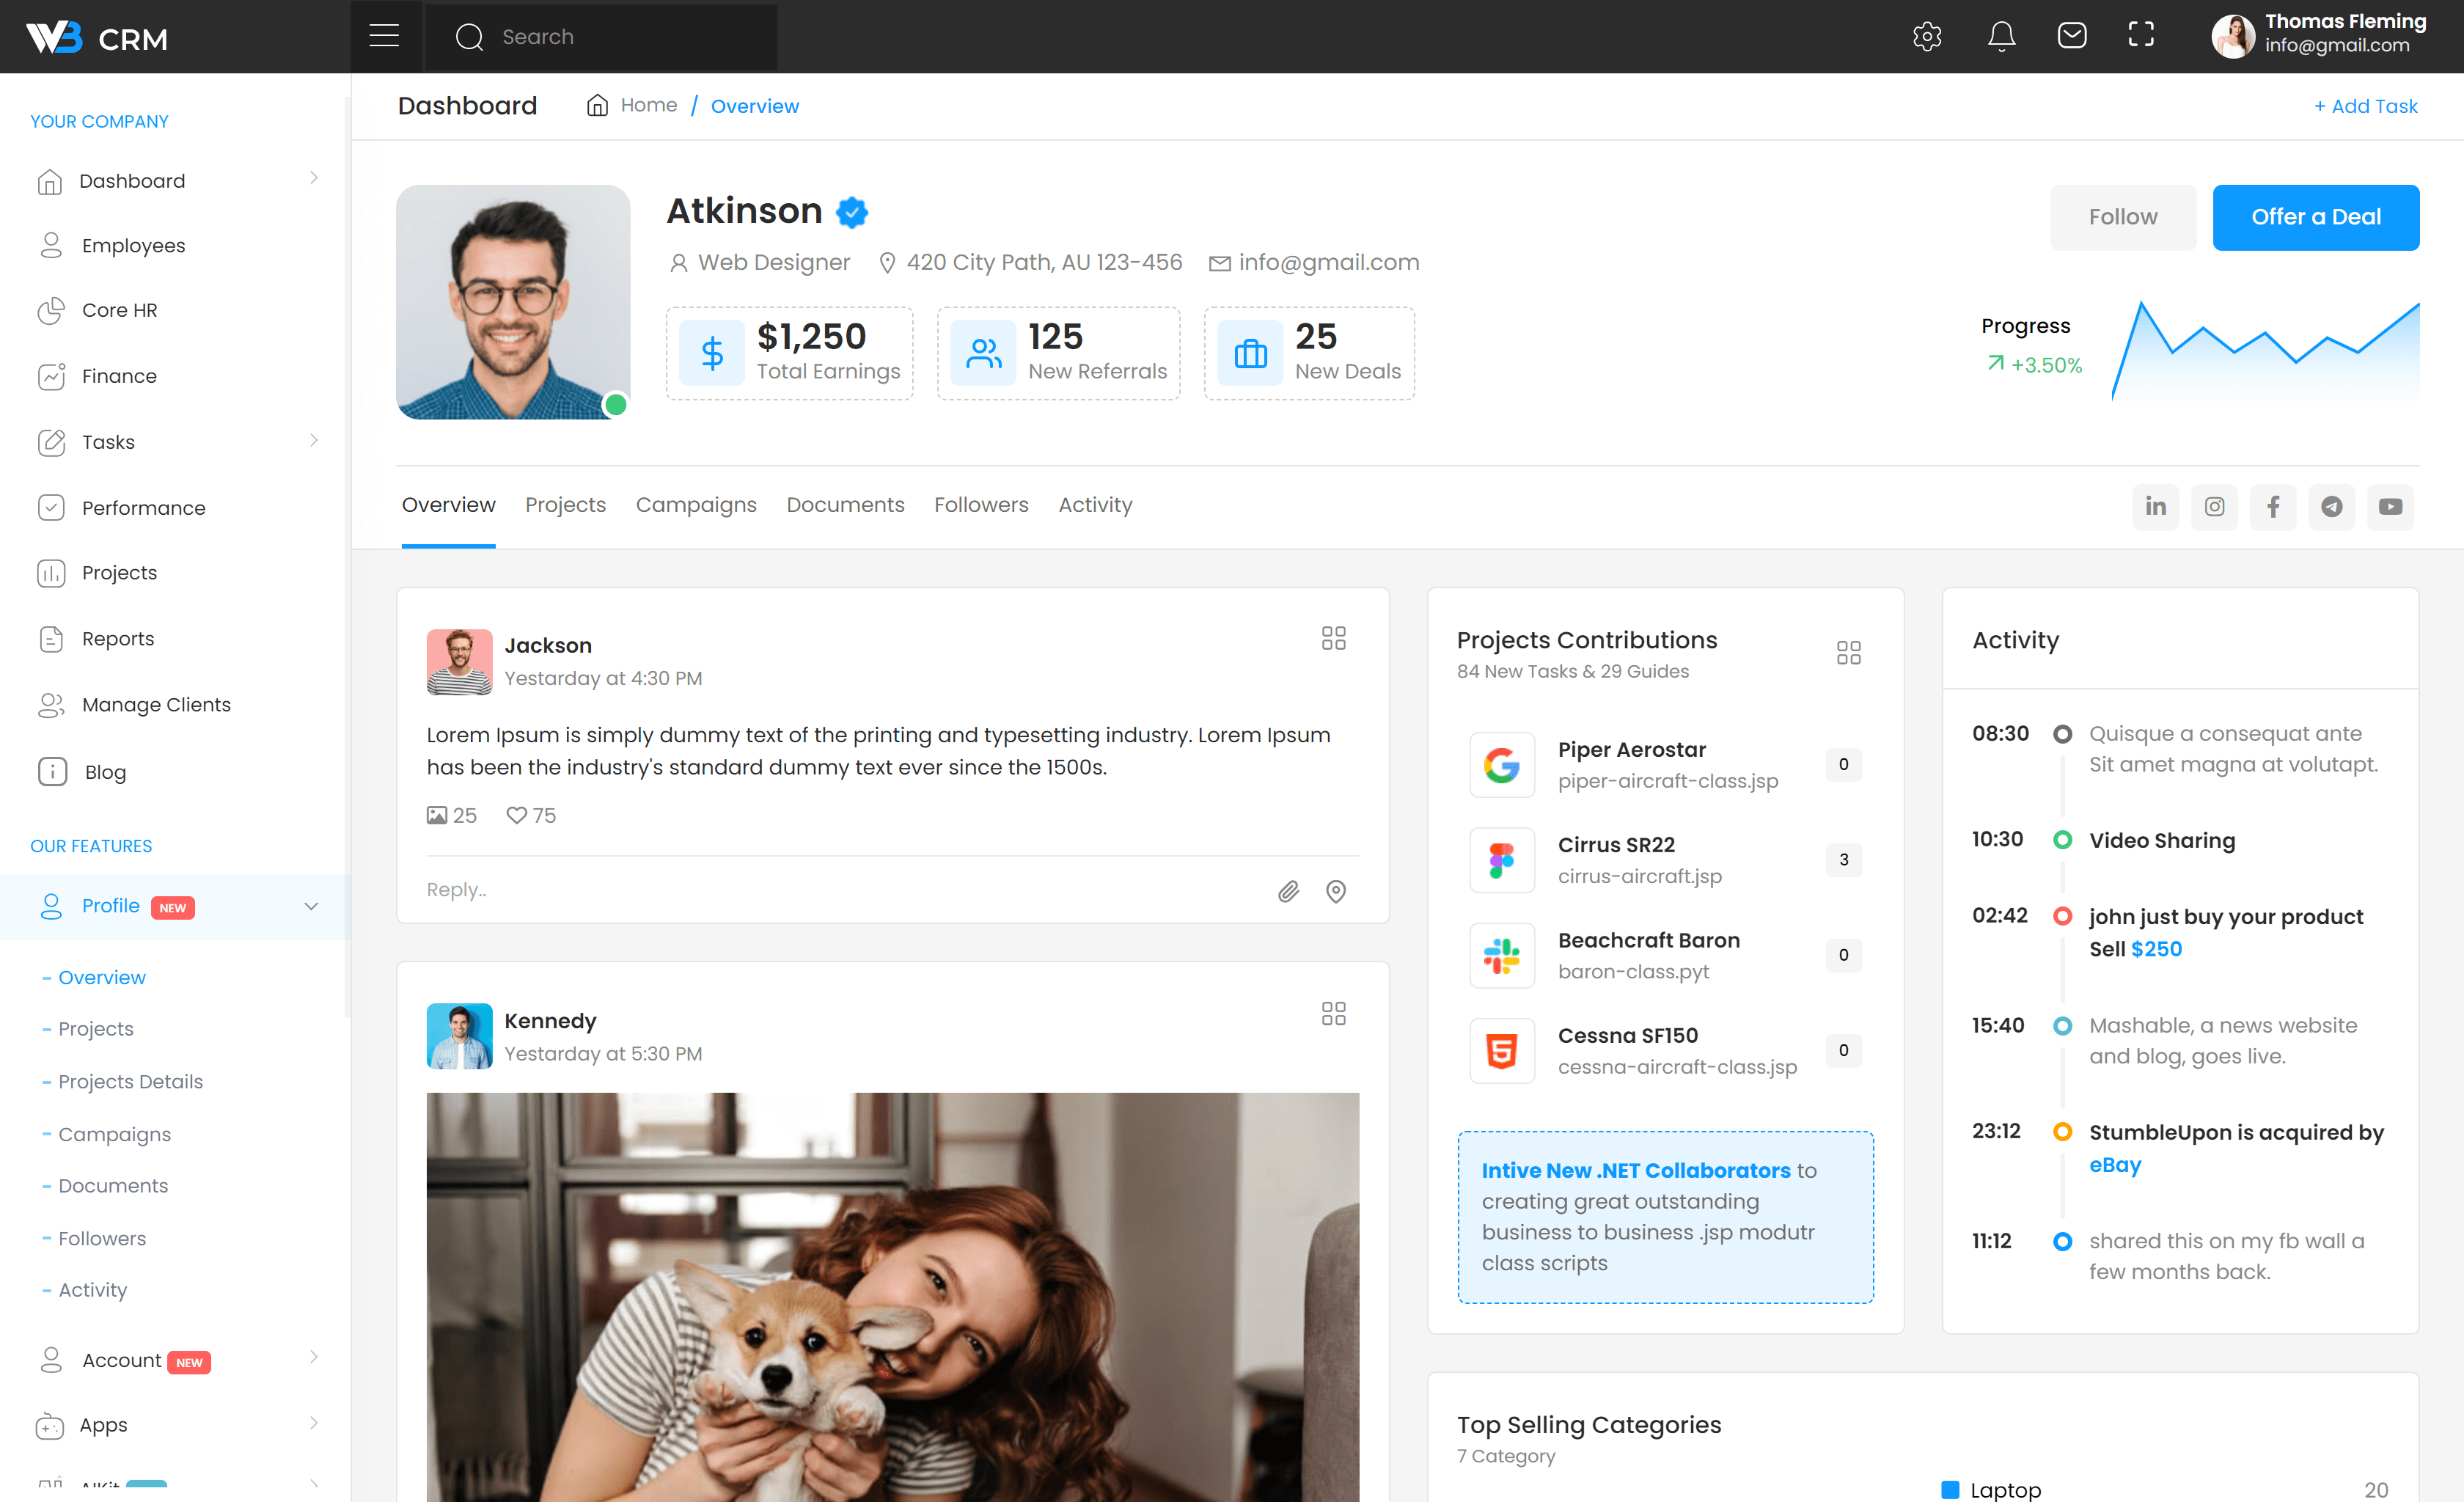Click the attachment paperclip in reply box
The image size is (2464, 1502).
[1289, 891]
